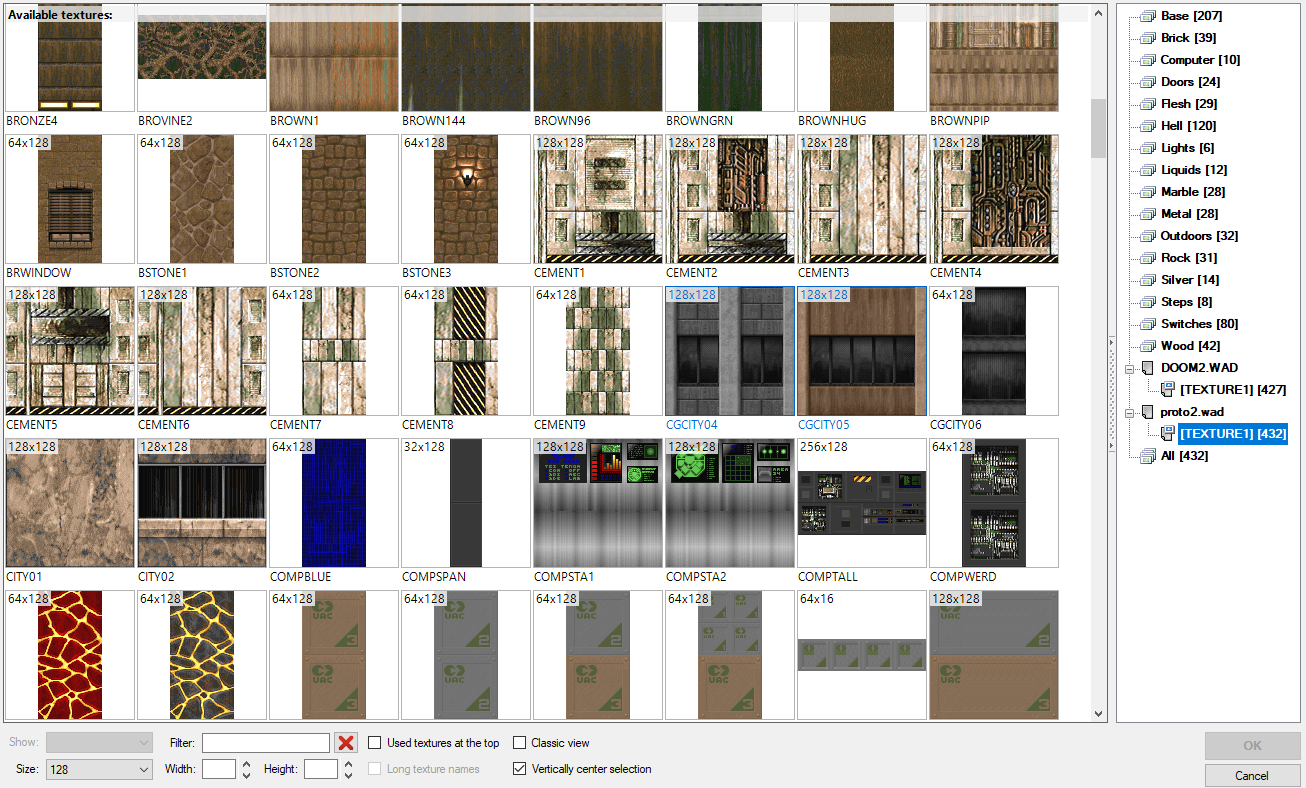
Task: Open Liquids [12] category
Action: [x=1194, y=170]
